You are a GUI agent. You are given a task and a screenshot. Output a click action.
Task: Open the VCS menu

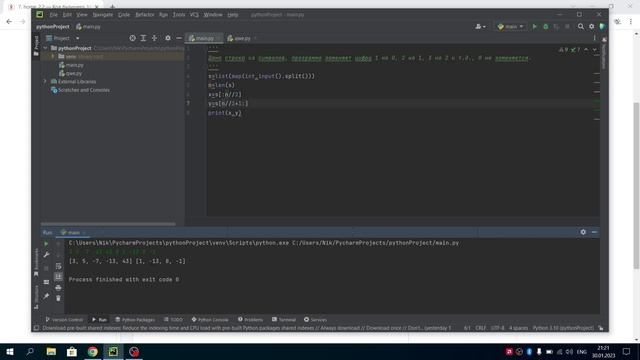[194, 15]
